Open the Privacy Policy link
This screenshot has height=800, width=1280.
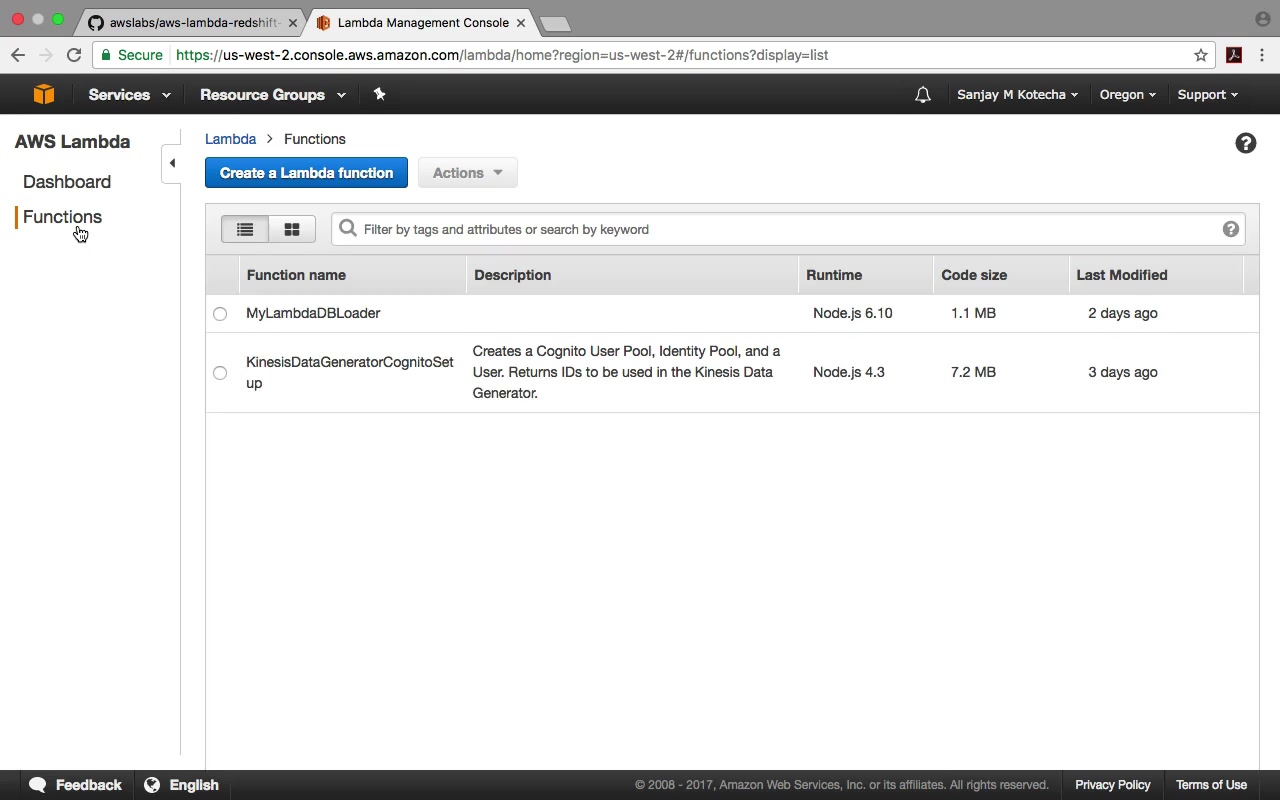(1113, 785)
